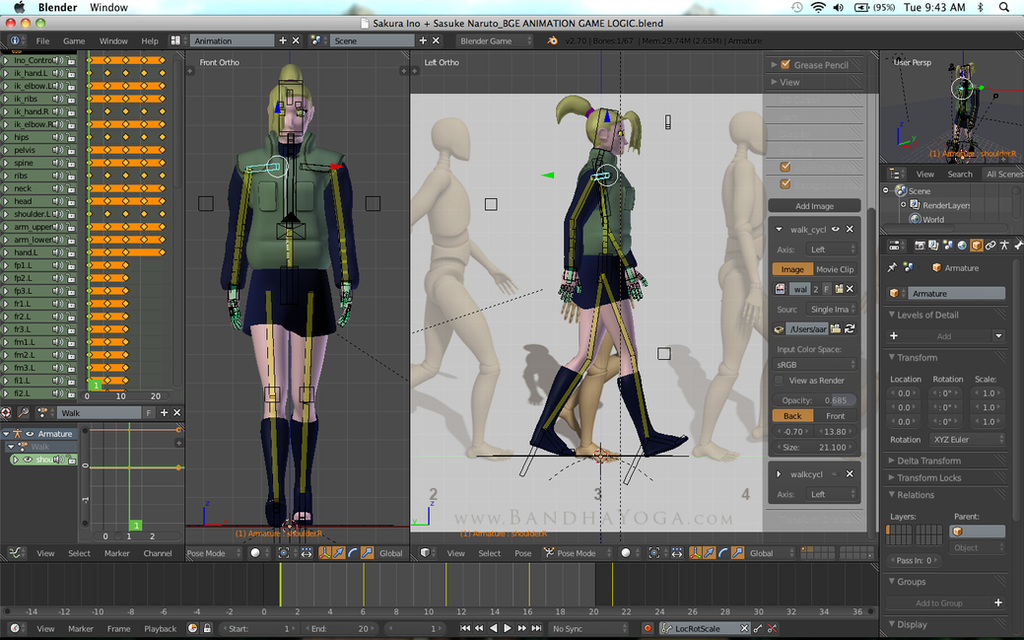Adjust the Opacity slider at 0.685
Viewport: 1024px width, 640px height.
click(814, 400)
